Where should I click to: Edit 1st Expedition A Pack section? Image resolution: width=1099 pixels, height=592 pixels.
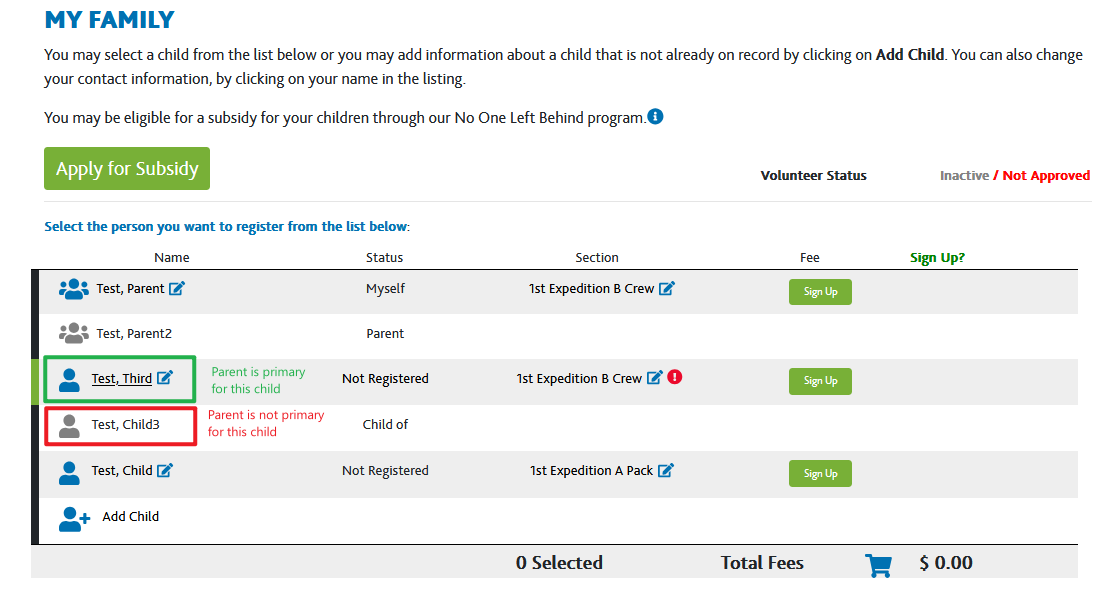pyautogui.click(x=666, y=470)
